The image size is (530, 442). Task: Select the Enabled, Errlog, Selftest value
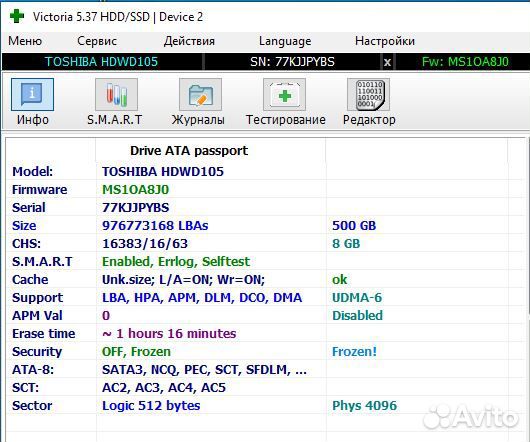pos(176,262)
